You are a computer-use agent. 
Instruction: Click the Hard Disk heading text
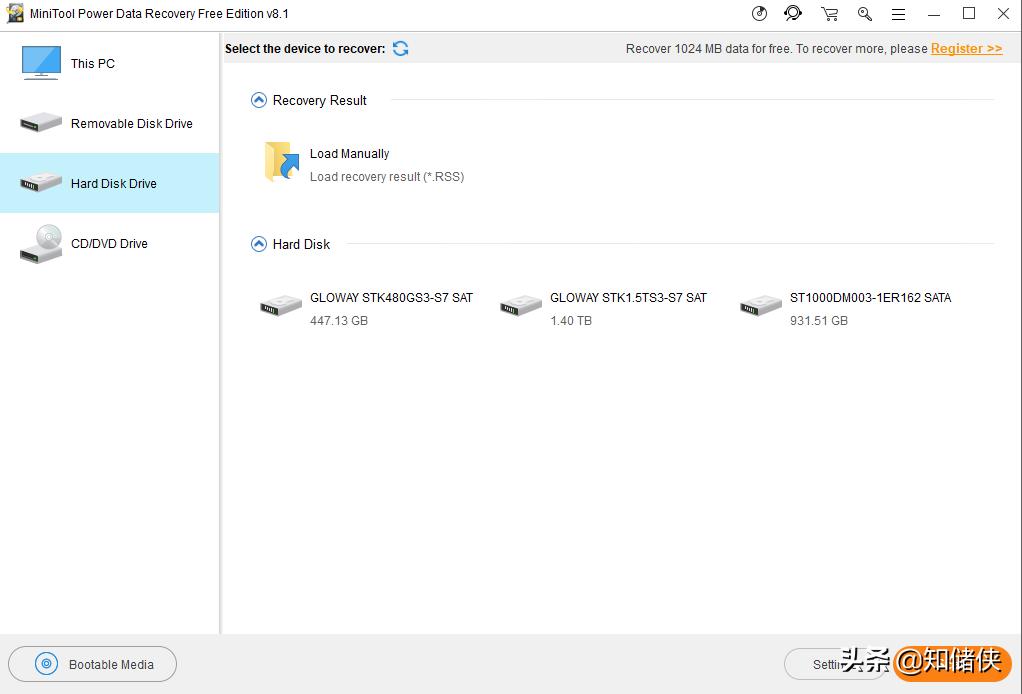pyautogui.click(x=301, y=244)
